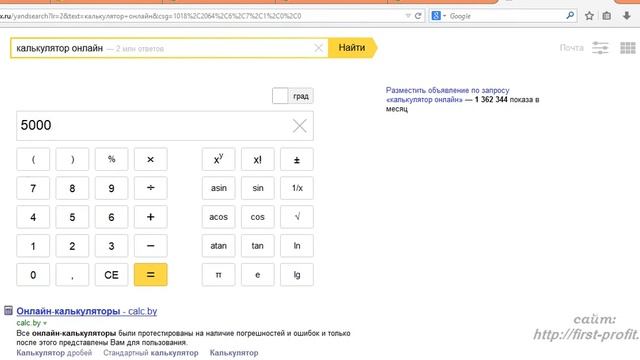Click browser search magnifier icon

tap(570, 16)
